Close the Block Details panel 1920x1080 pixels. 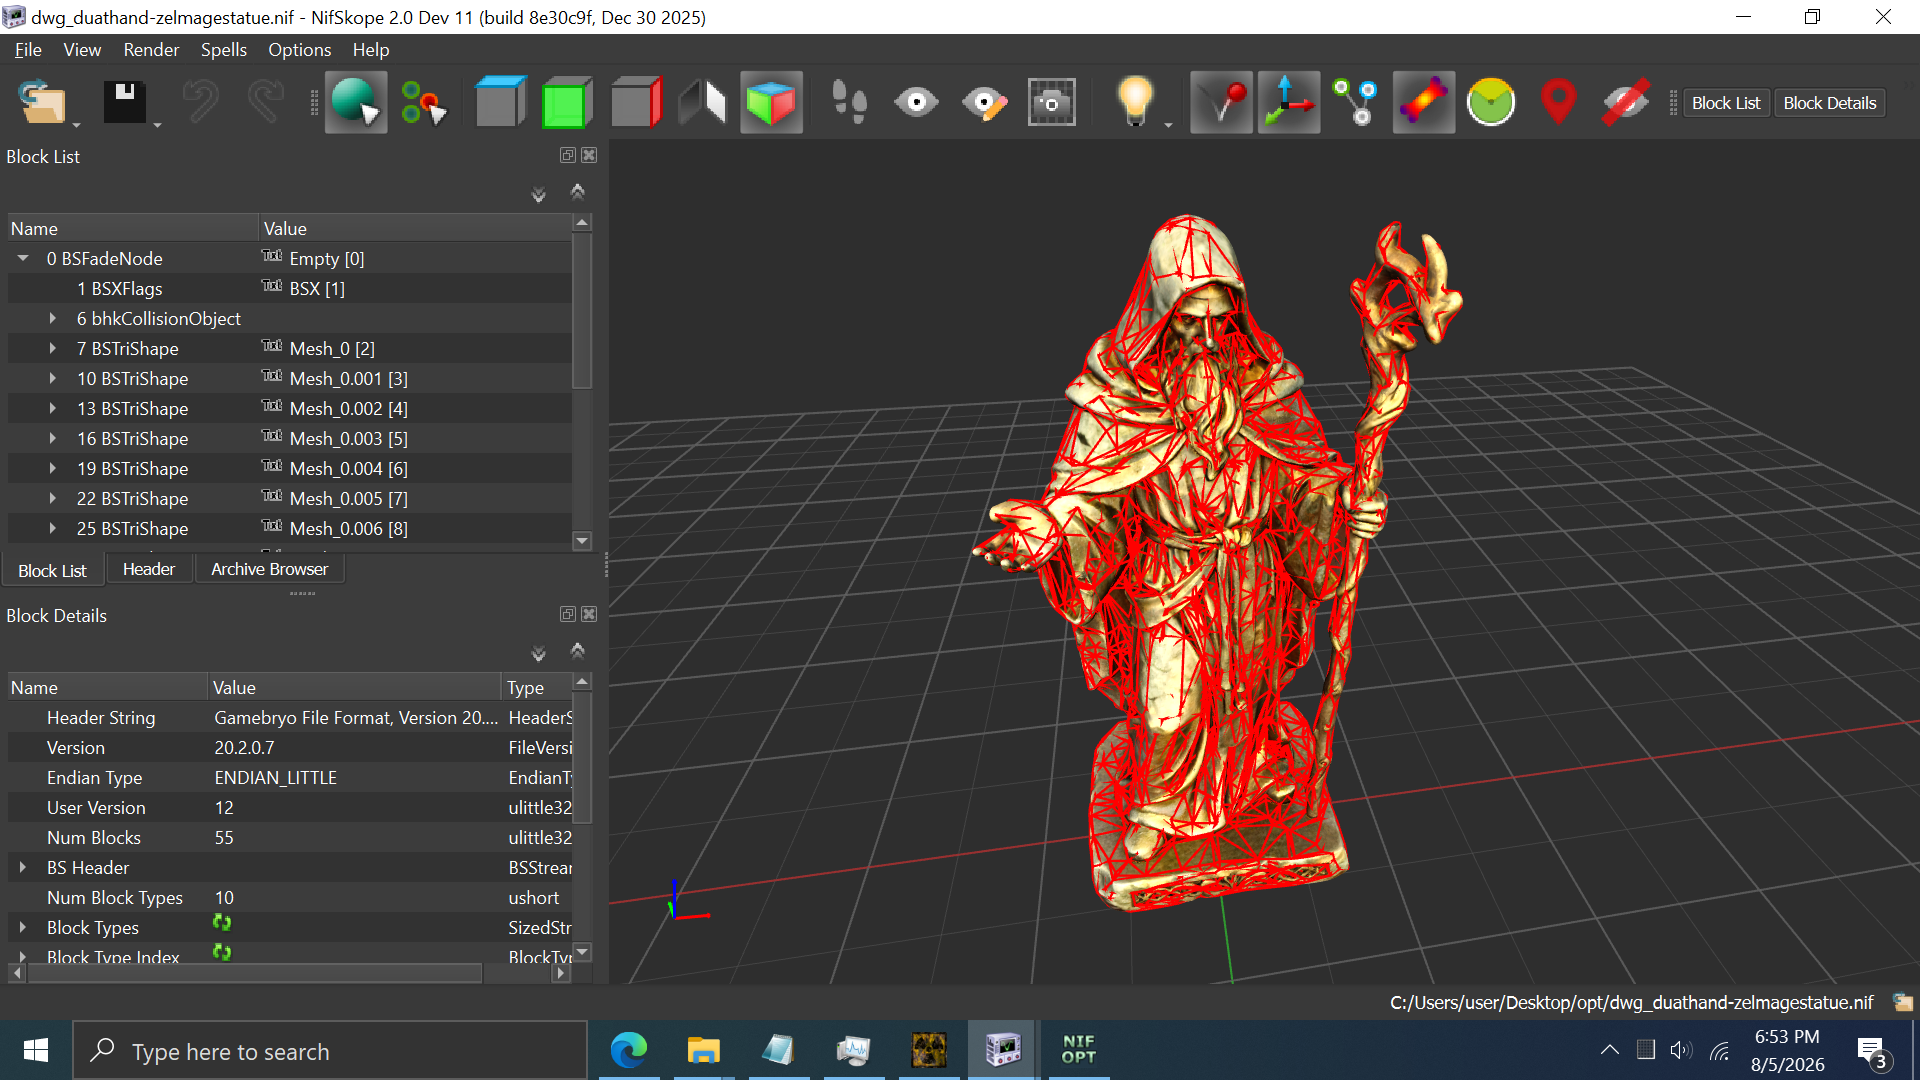[x=589, y=614]
